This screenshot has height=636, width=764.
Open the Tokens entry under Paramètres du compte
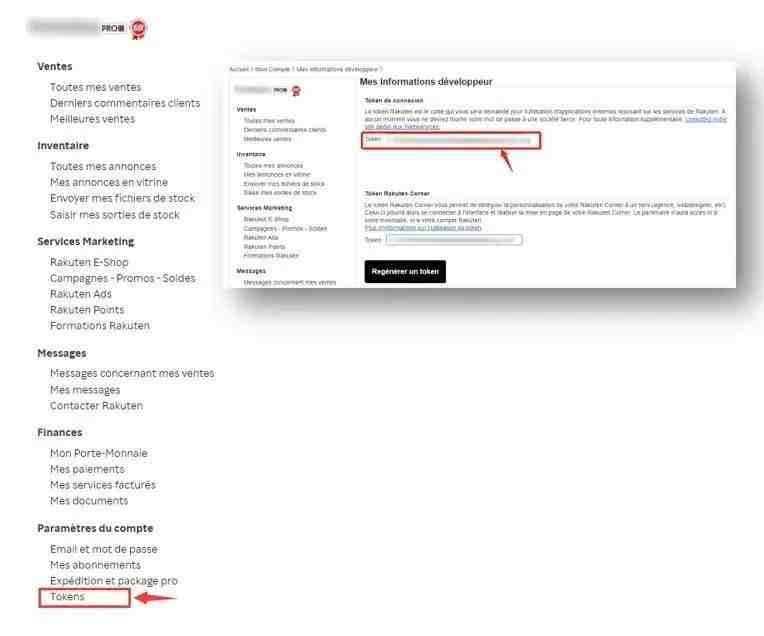67,597
